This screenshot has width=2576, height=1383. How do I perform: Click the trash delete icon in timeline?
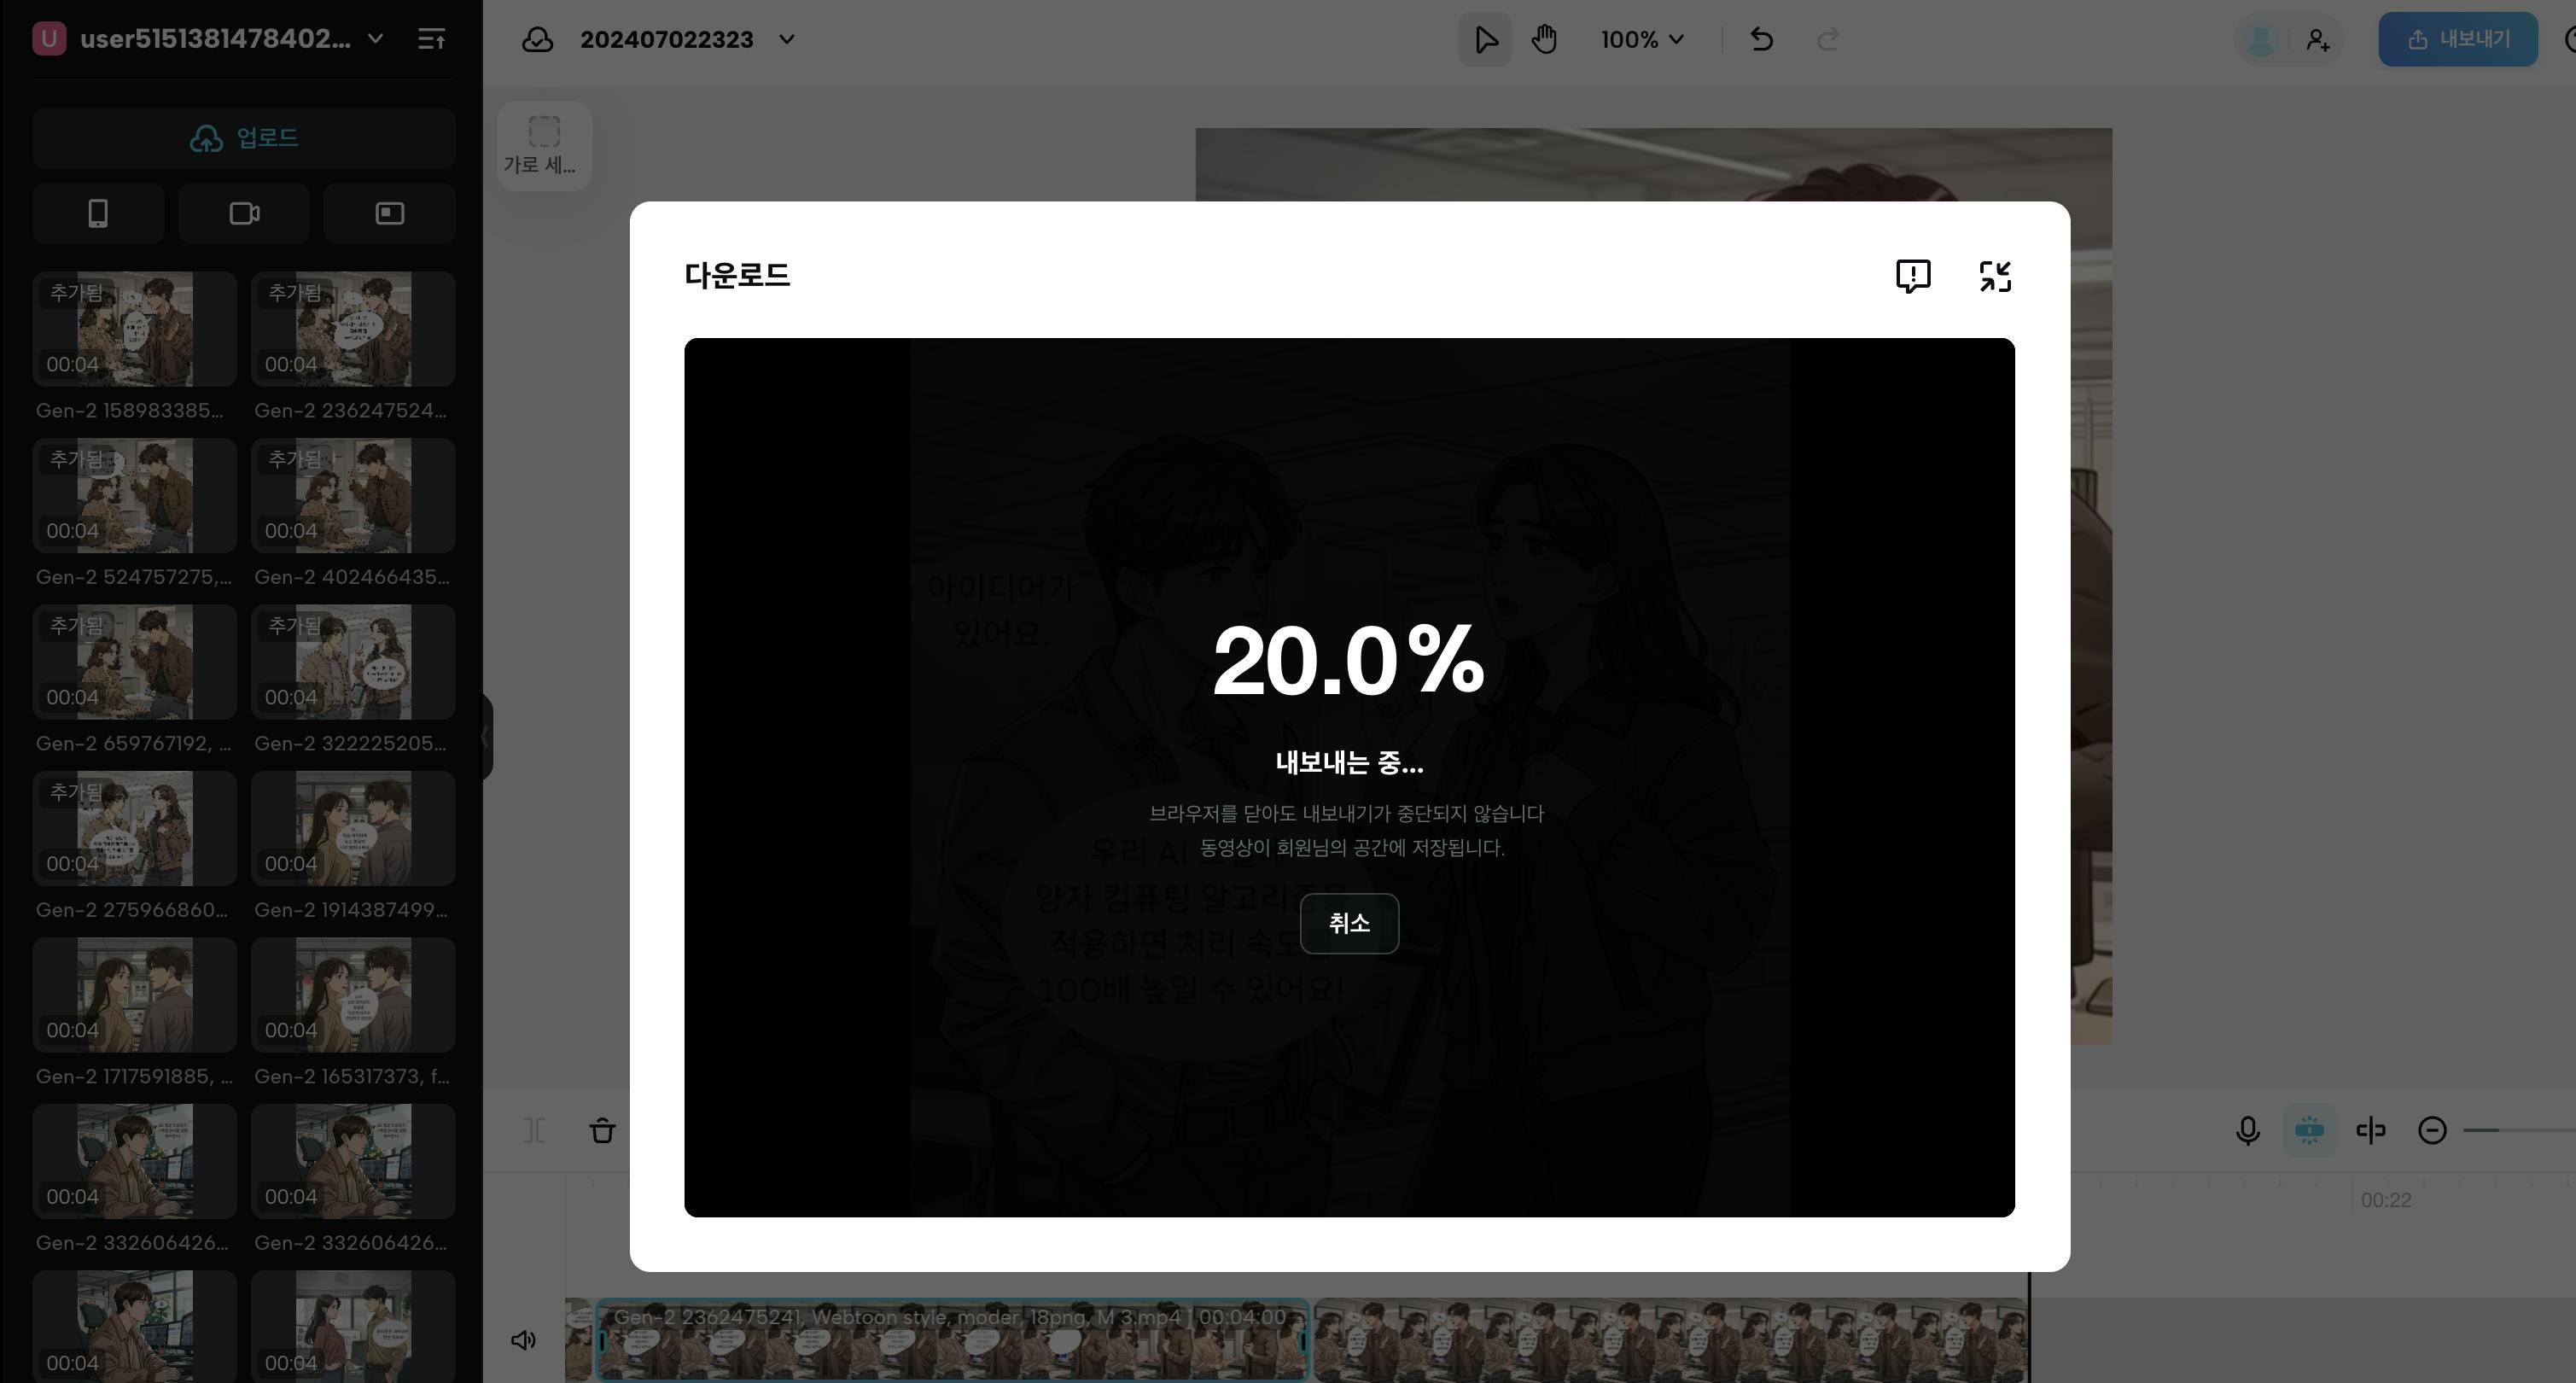tap(602, 1131)
